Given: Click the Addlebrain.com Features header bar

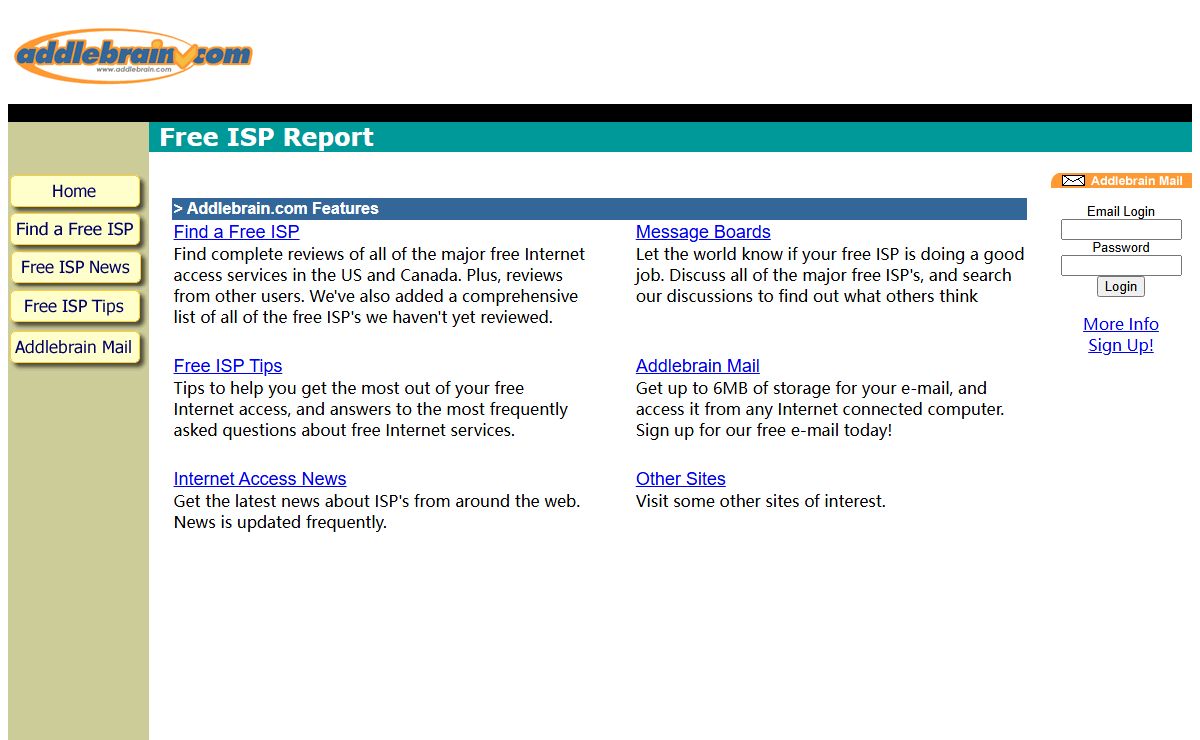Looking at the screenshot, I should coord(599,209).
